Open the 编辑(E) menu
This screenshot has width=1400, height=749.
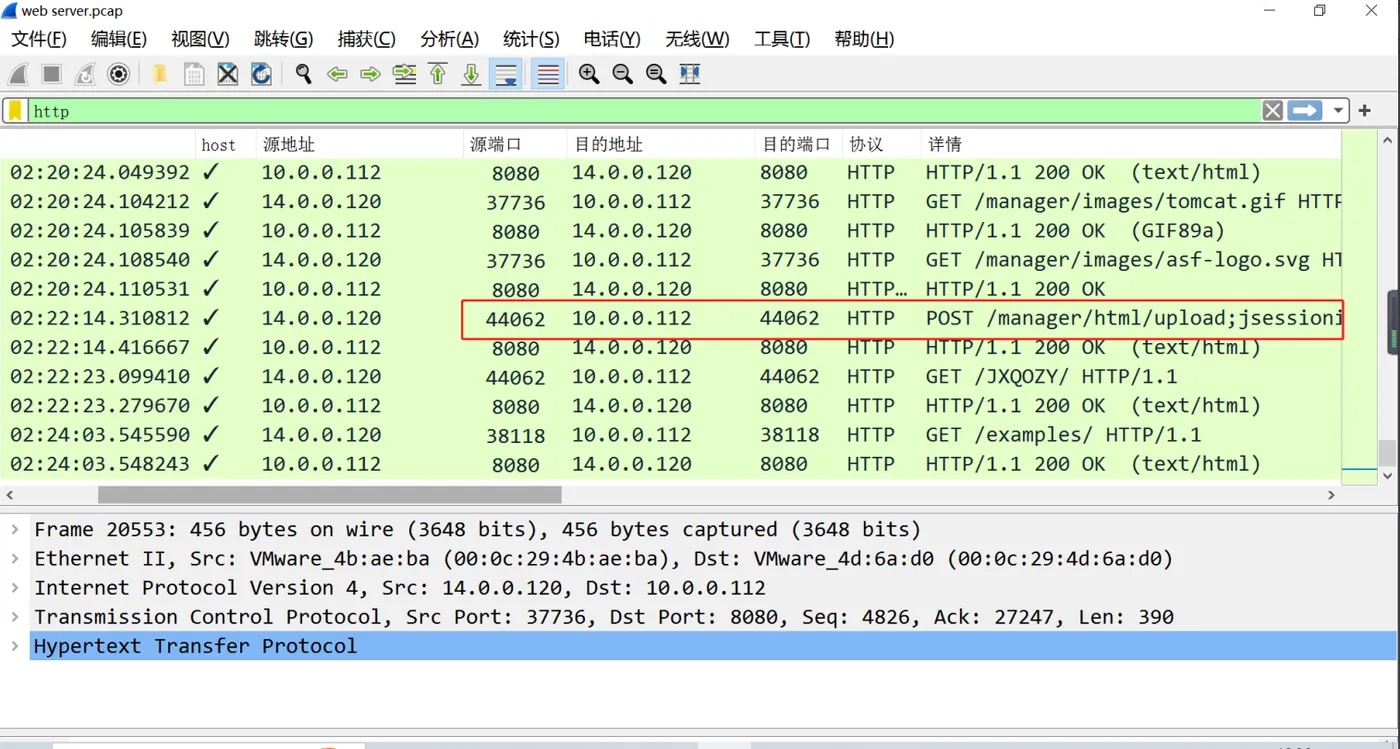(x=119, y=39)
